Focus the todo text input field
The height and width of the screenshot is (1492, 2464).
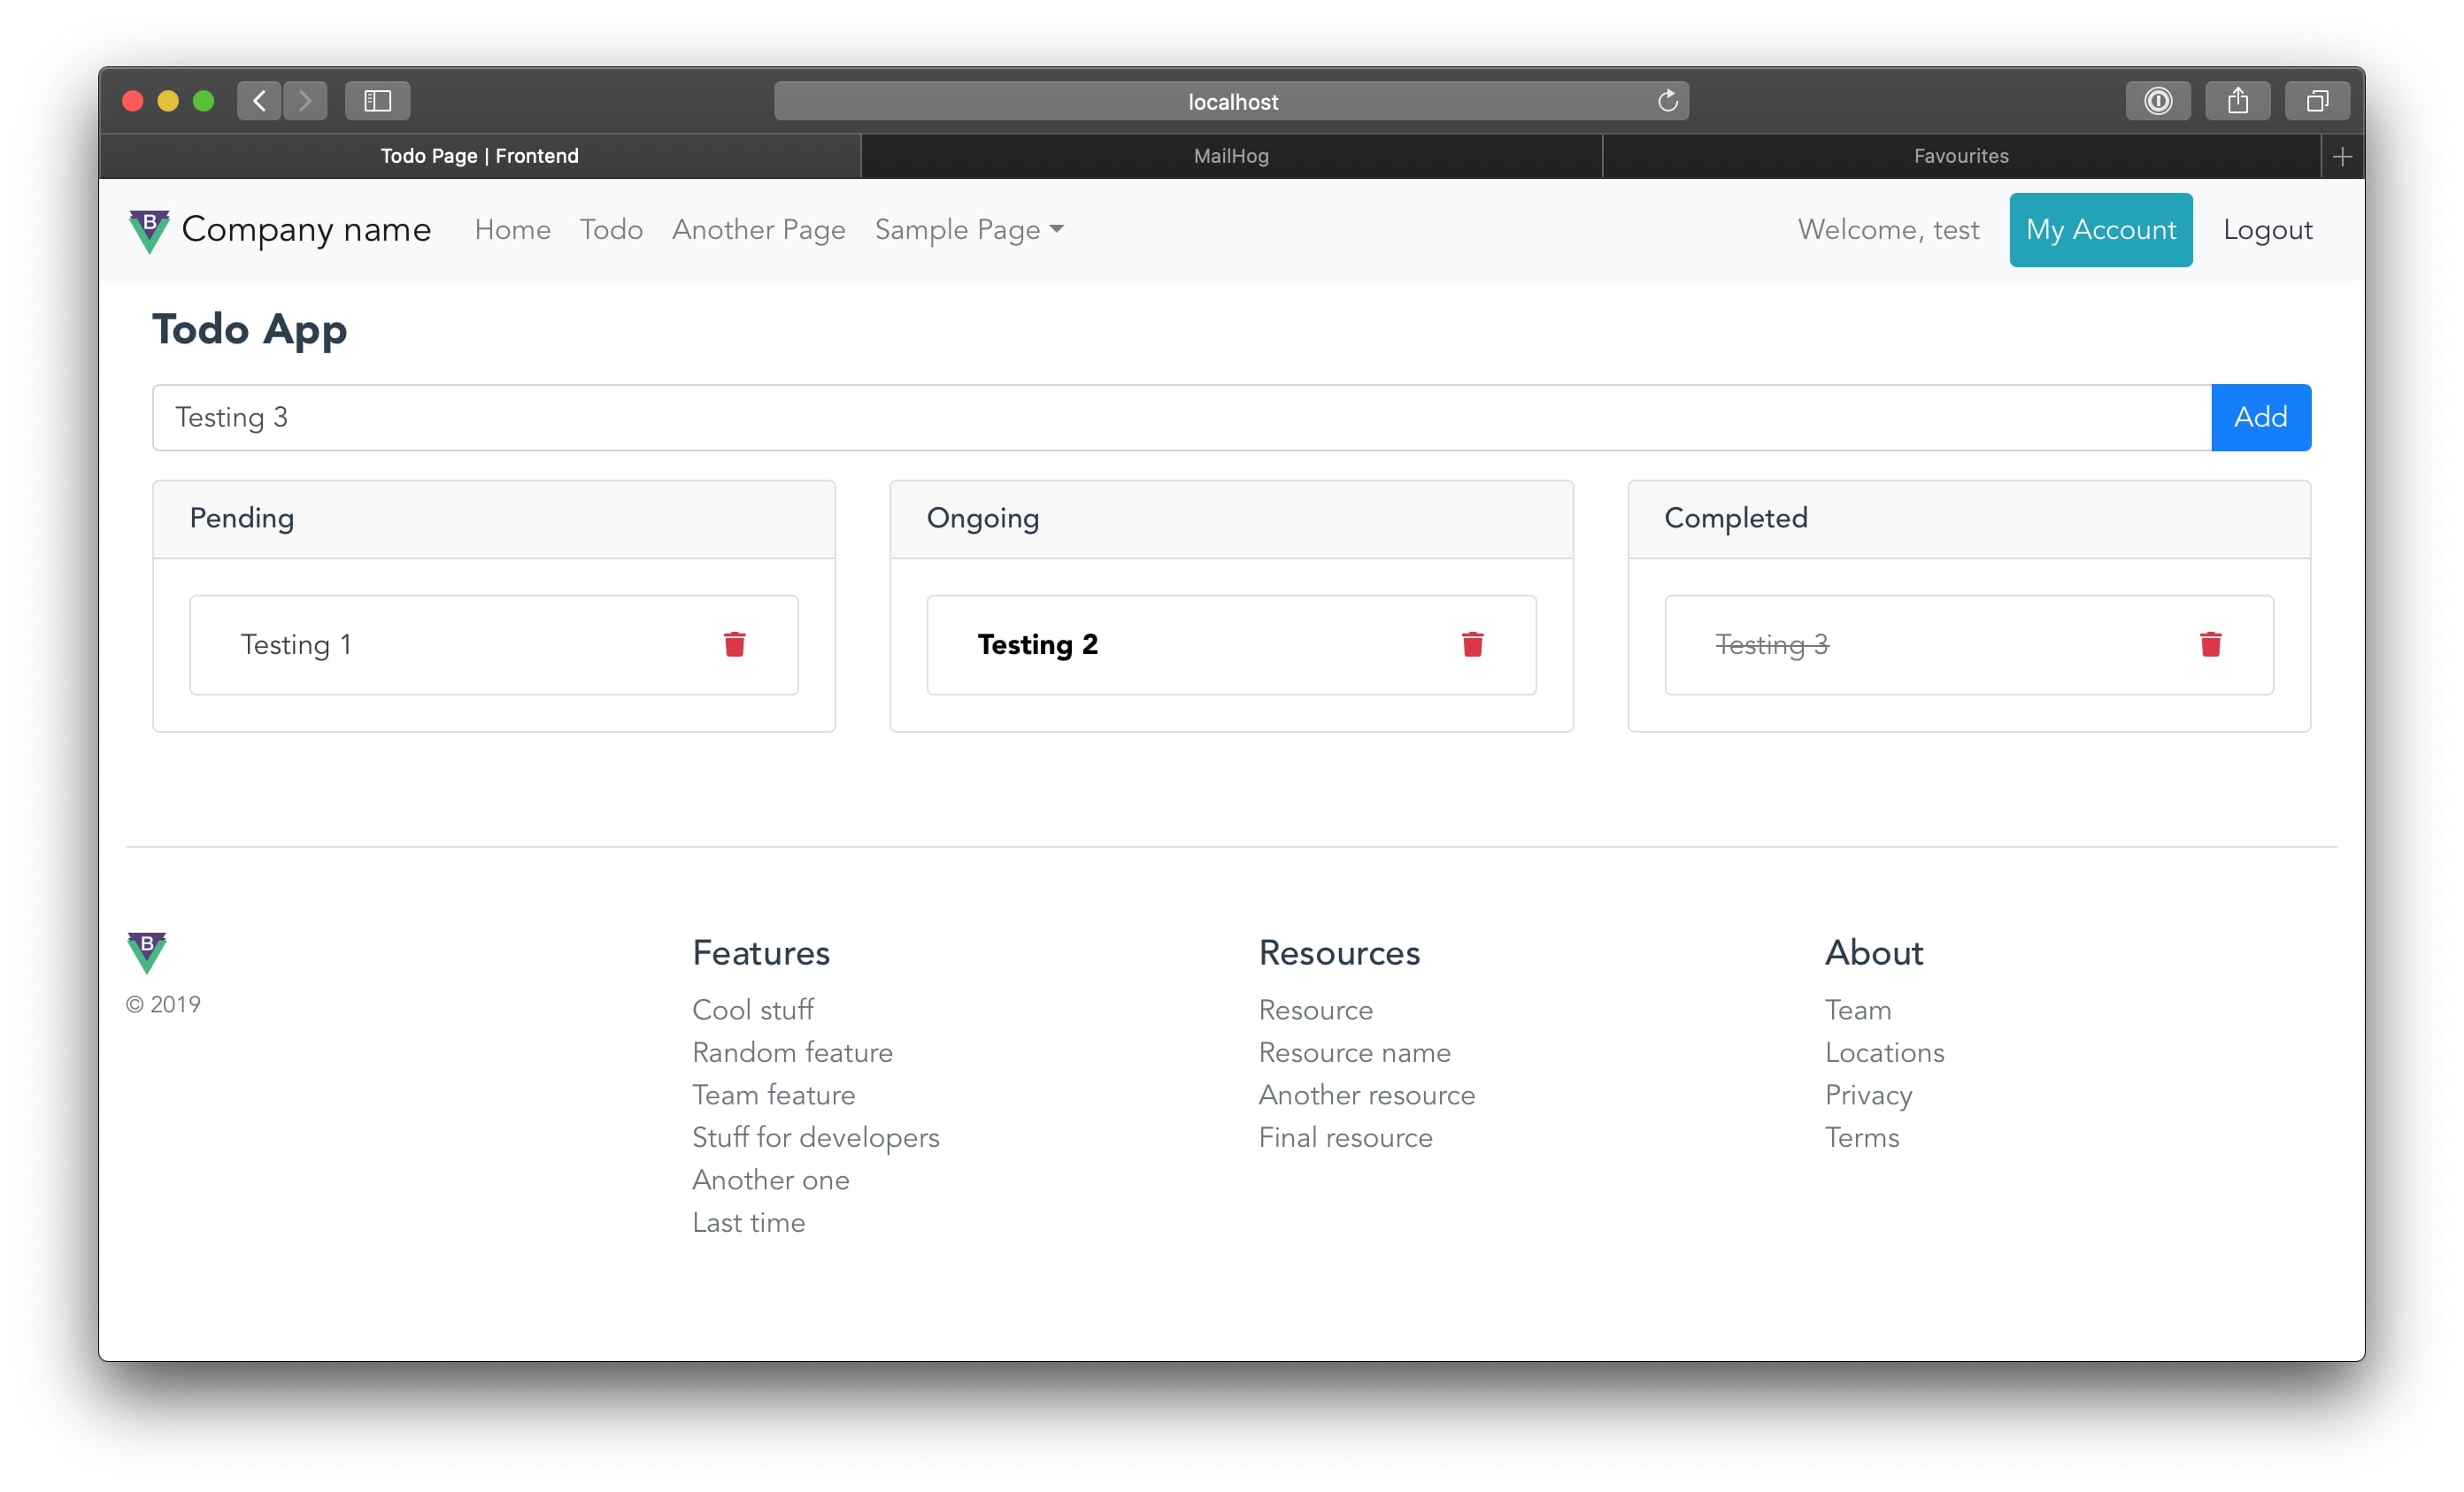point(1180,417)
